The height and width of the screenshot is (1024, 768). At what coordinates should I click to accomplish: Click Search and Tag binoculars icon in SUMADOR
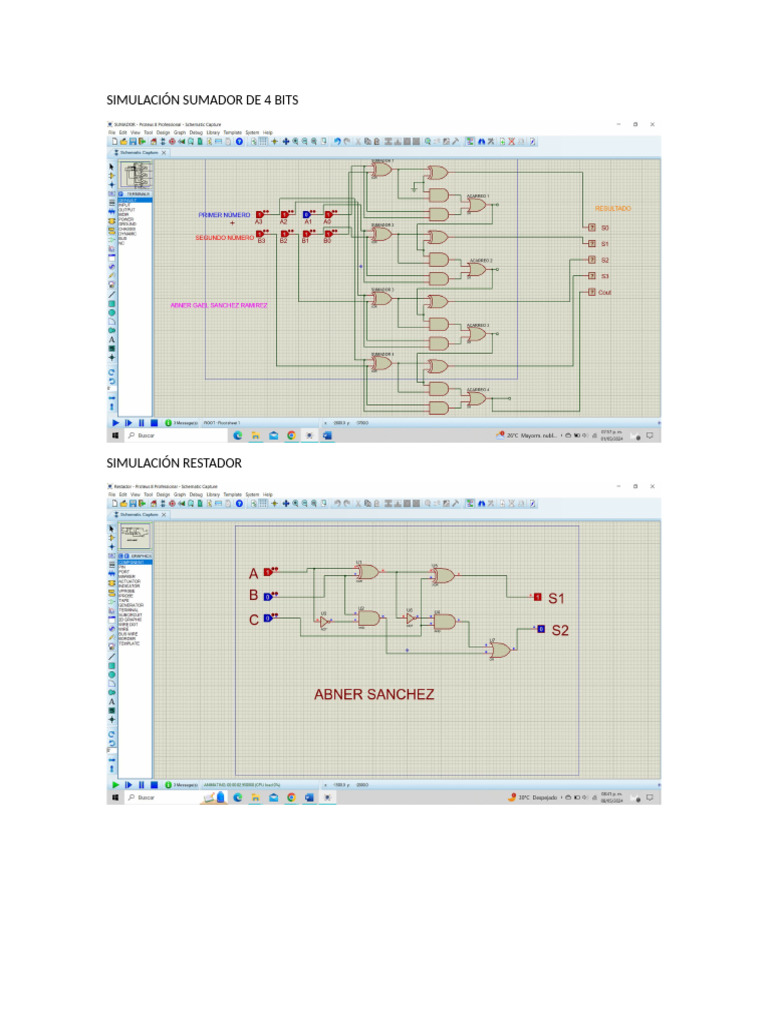pyautogui.click(x=481, y=141)
